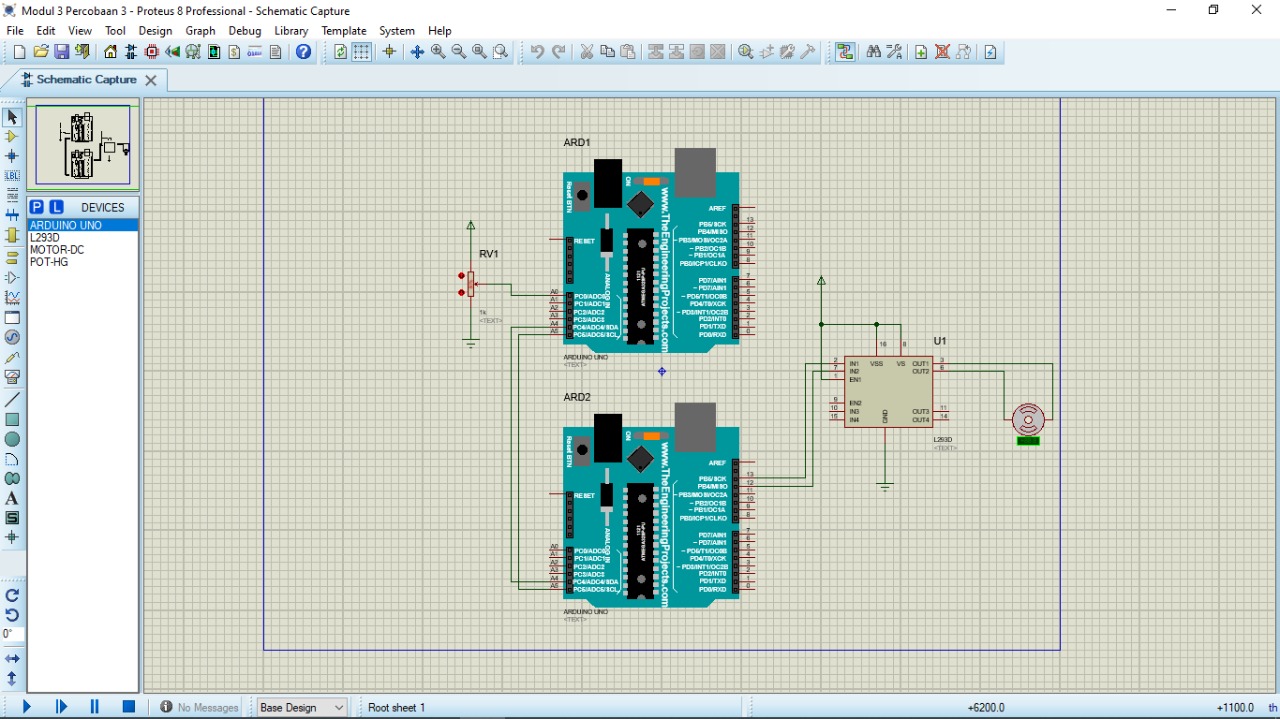1280x719 pixels.
Task: Click the Undo arrow icon
Action: (x=537, y=52)
